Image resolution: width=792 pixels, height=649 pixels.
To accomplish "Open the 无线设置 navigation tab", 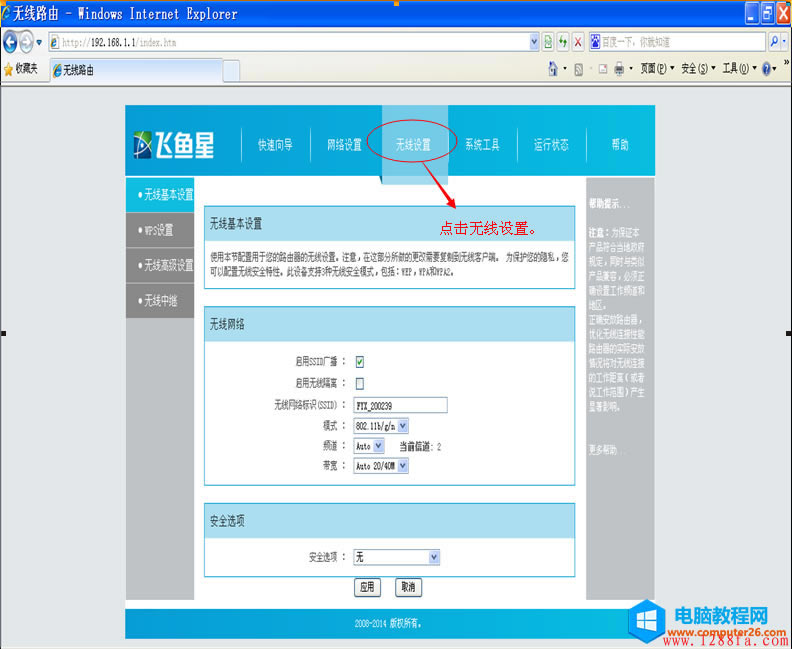I will [x=413, y=145].
